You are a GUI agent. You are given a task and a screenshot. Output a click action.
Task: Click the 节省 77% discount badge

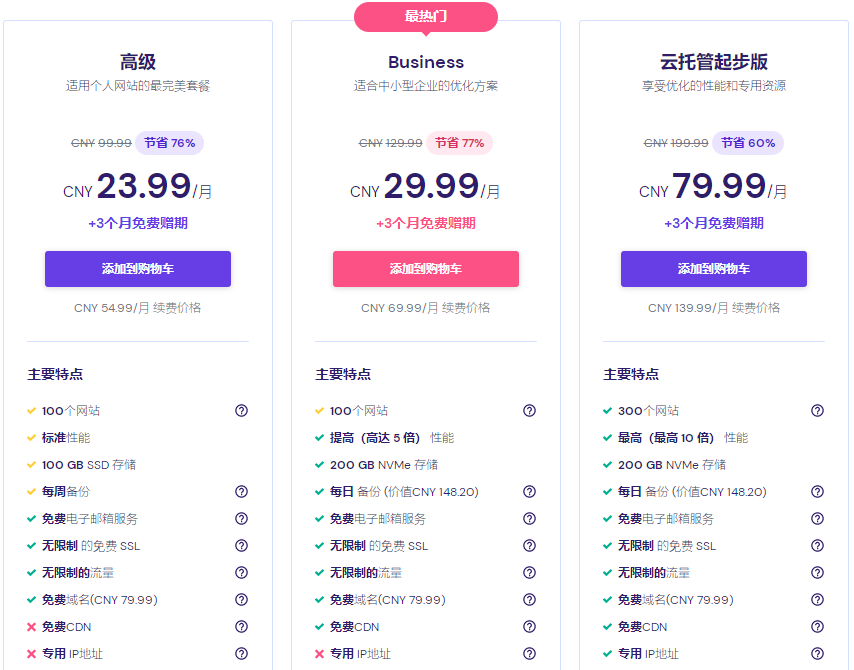[x=459, y=143]
